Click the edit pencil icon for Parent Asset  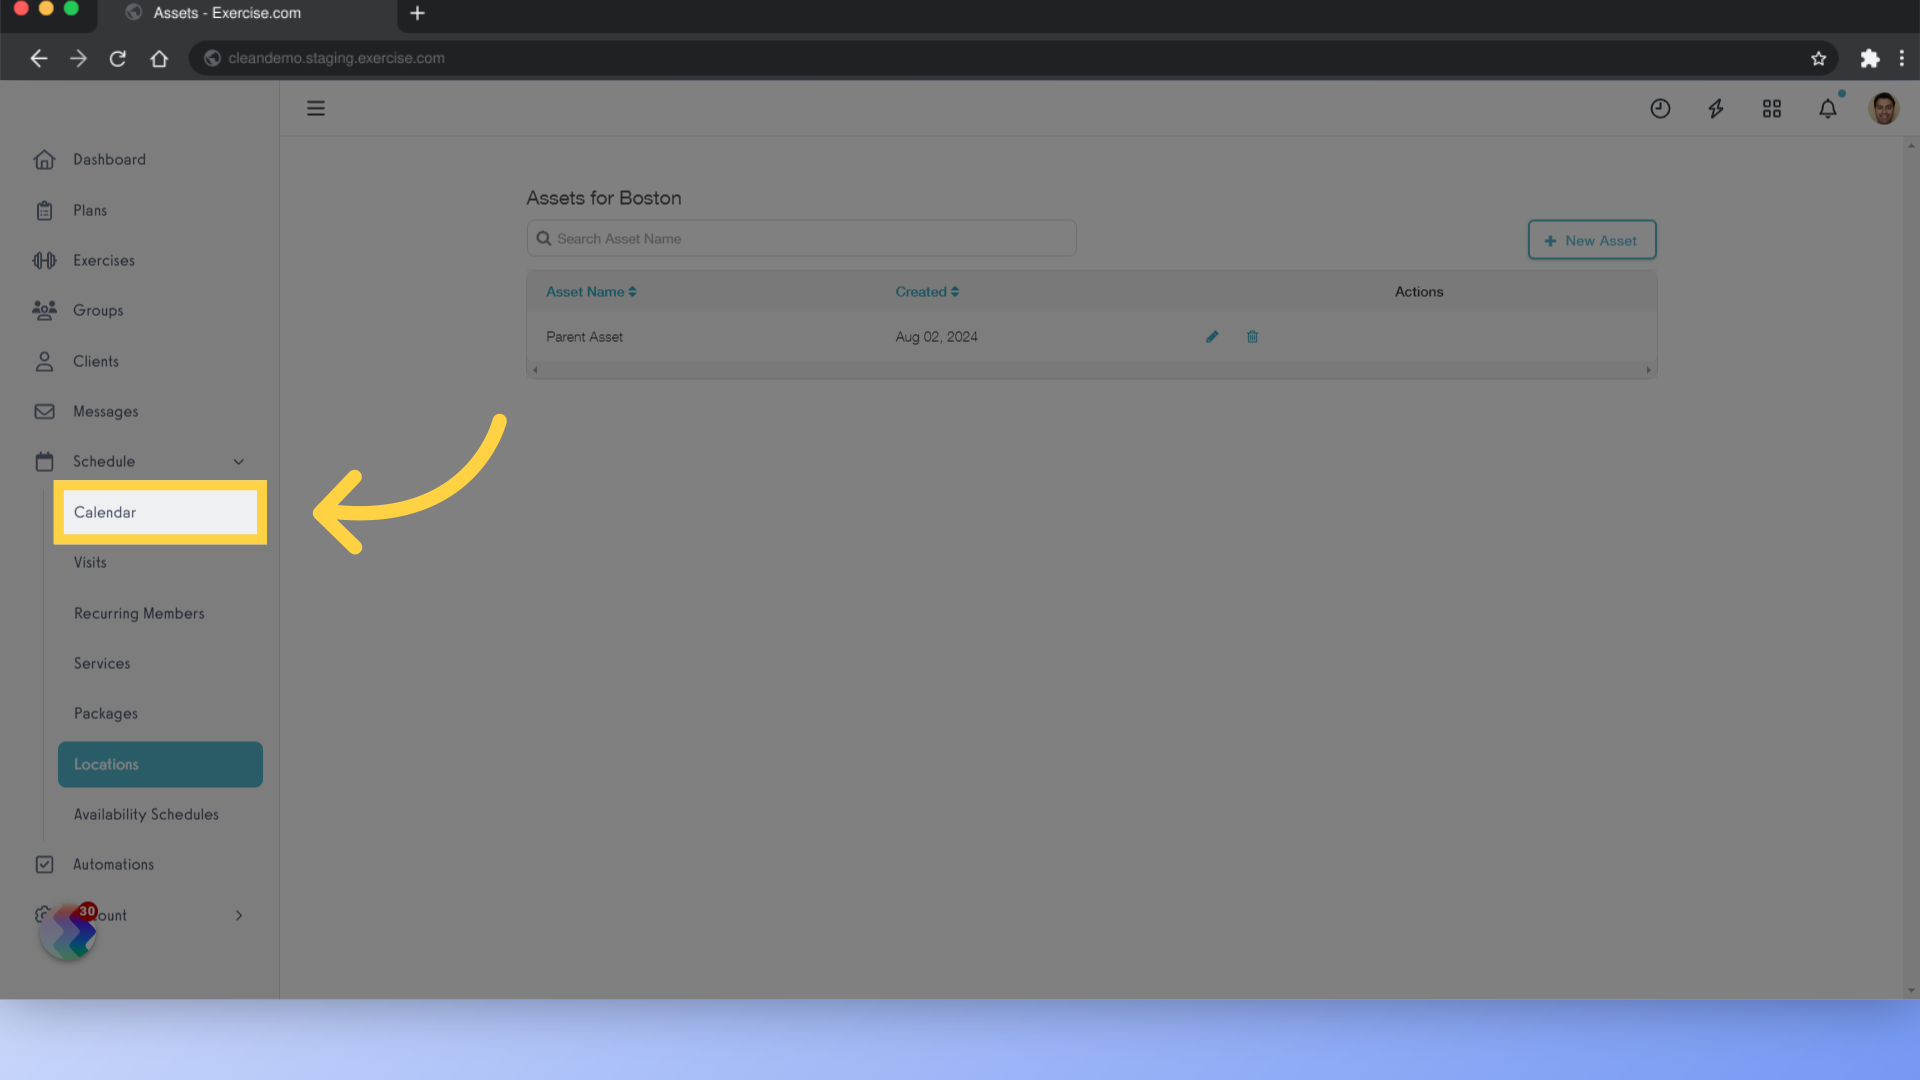point(1212,336)
